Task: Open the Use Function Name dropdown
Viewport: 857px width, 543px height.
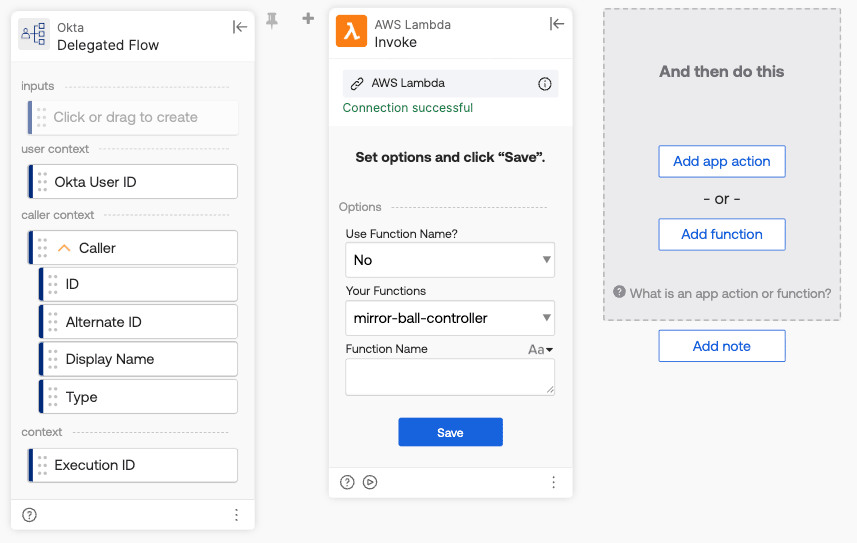Action: pos(450,260)
